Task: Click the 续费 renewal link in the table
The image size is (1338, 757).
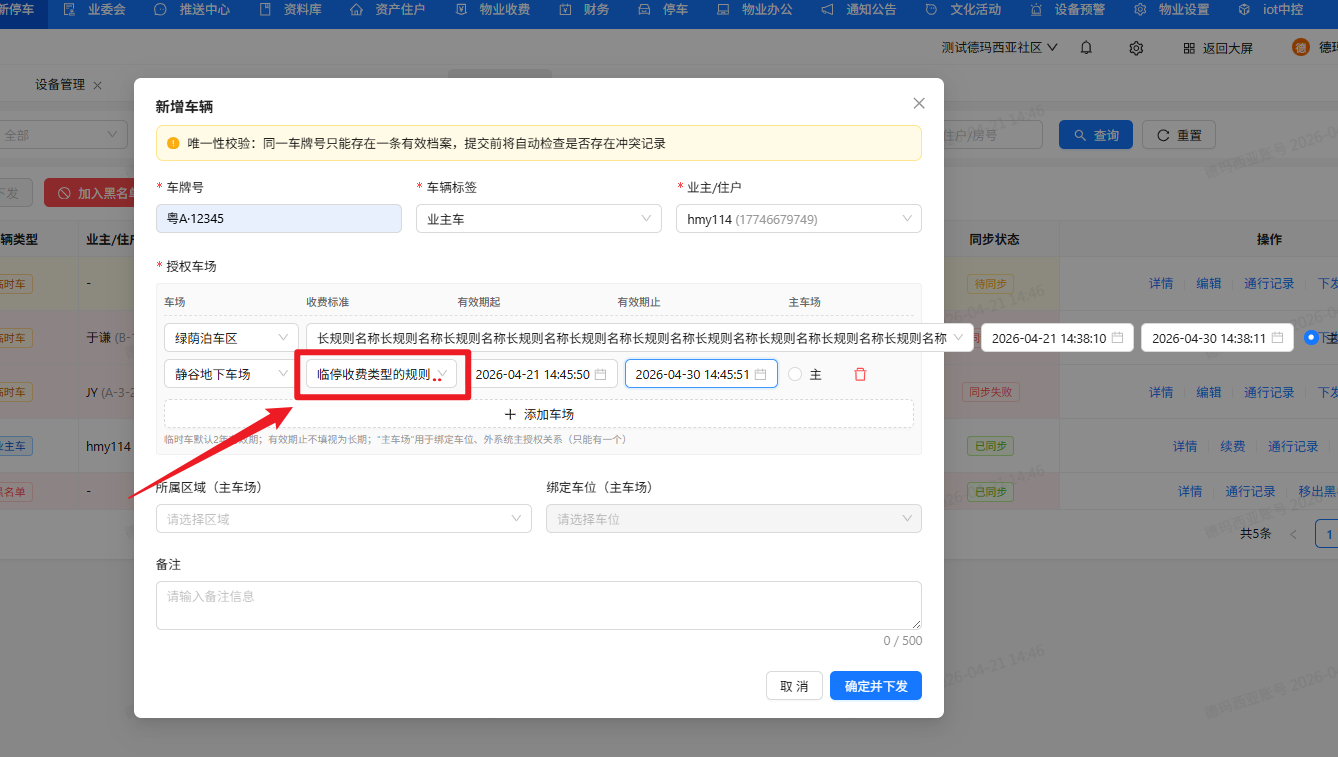Action: point(1232,446)
